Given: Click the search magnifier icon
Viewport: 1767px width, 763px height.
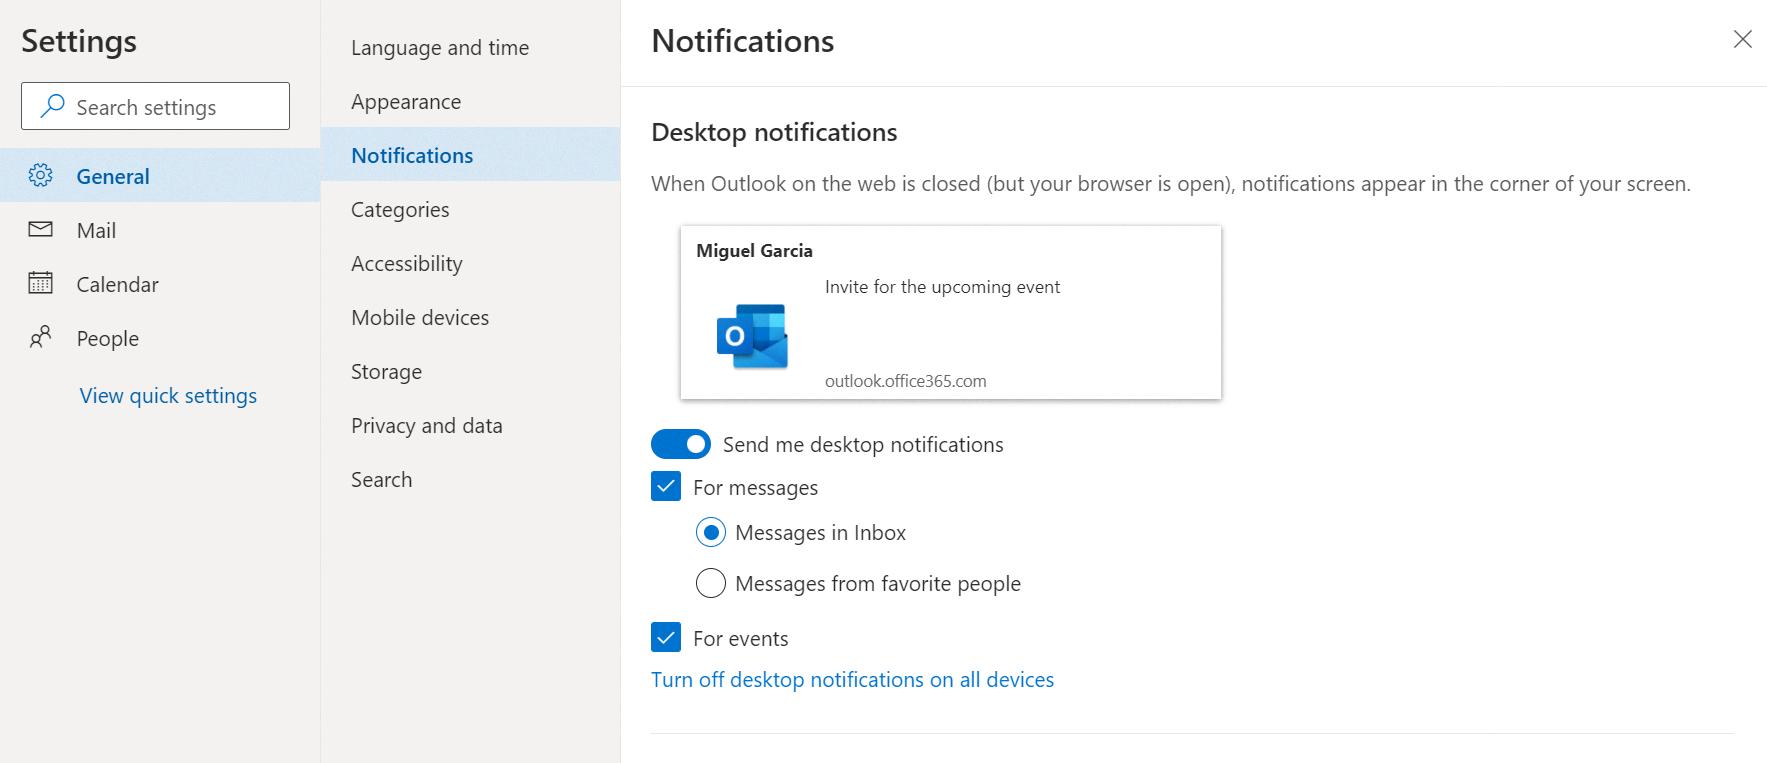Looking at the screenshot, I should [x=52, y=106].
